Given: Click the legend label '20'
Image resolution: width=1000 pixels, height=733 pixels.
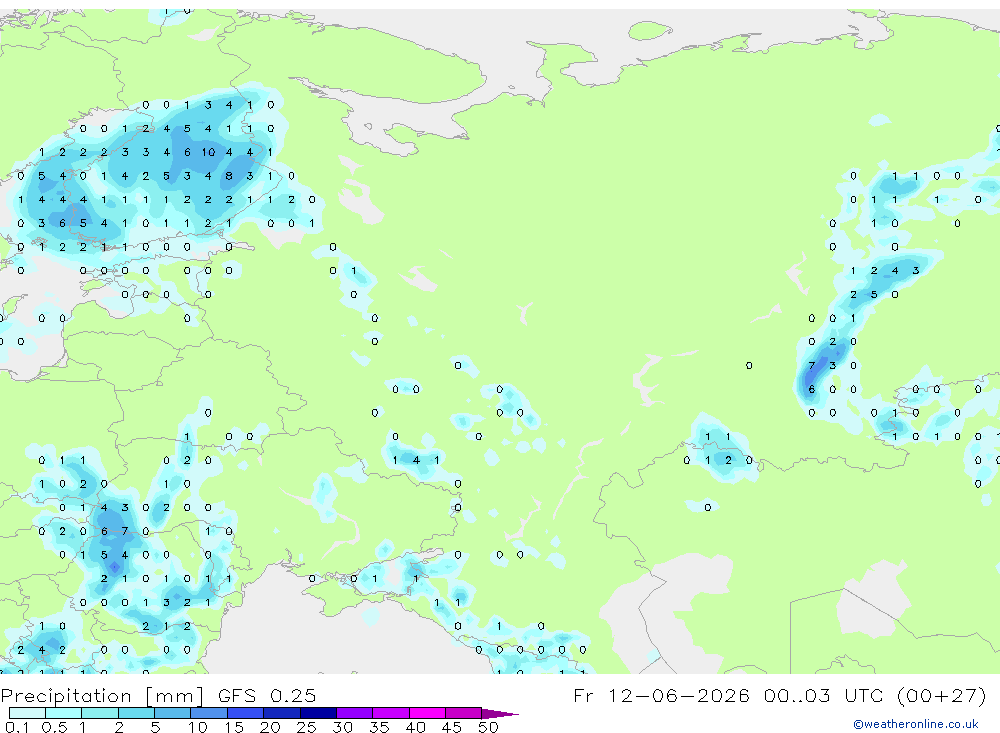Looking at the screenshot, I should point(270,727).
